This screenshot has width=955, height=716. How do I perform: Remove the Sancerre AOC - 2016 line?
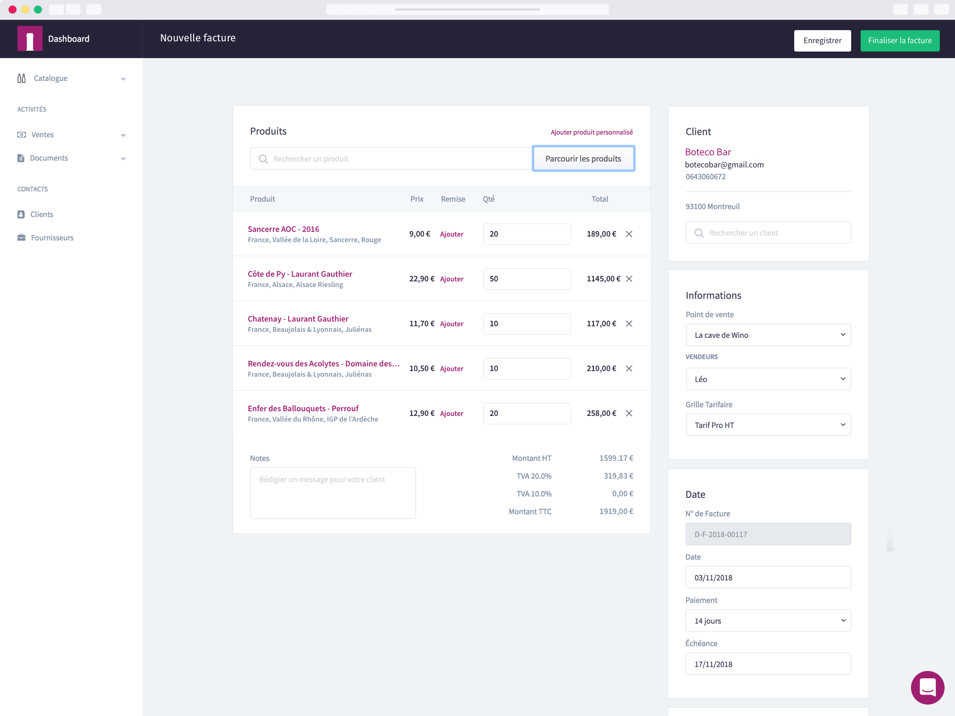(x=629, y=234)
